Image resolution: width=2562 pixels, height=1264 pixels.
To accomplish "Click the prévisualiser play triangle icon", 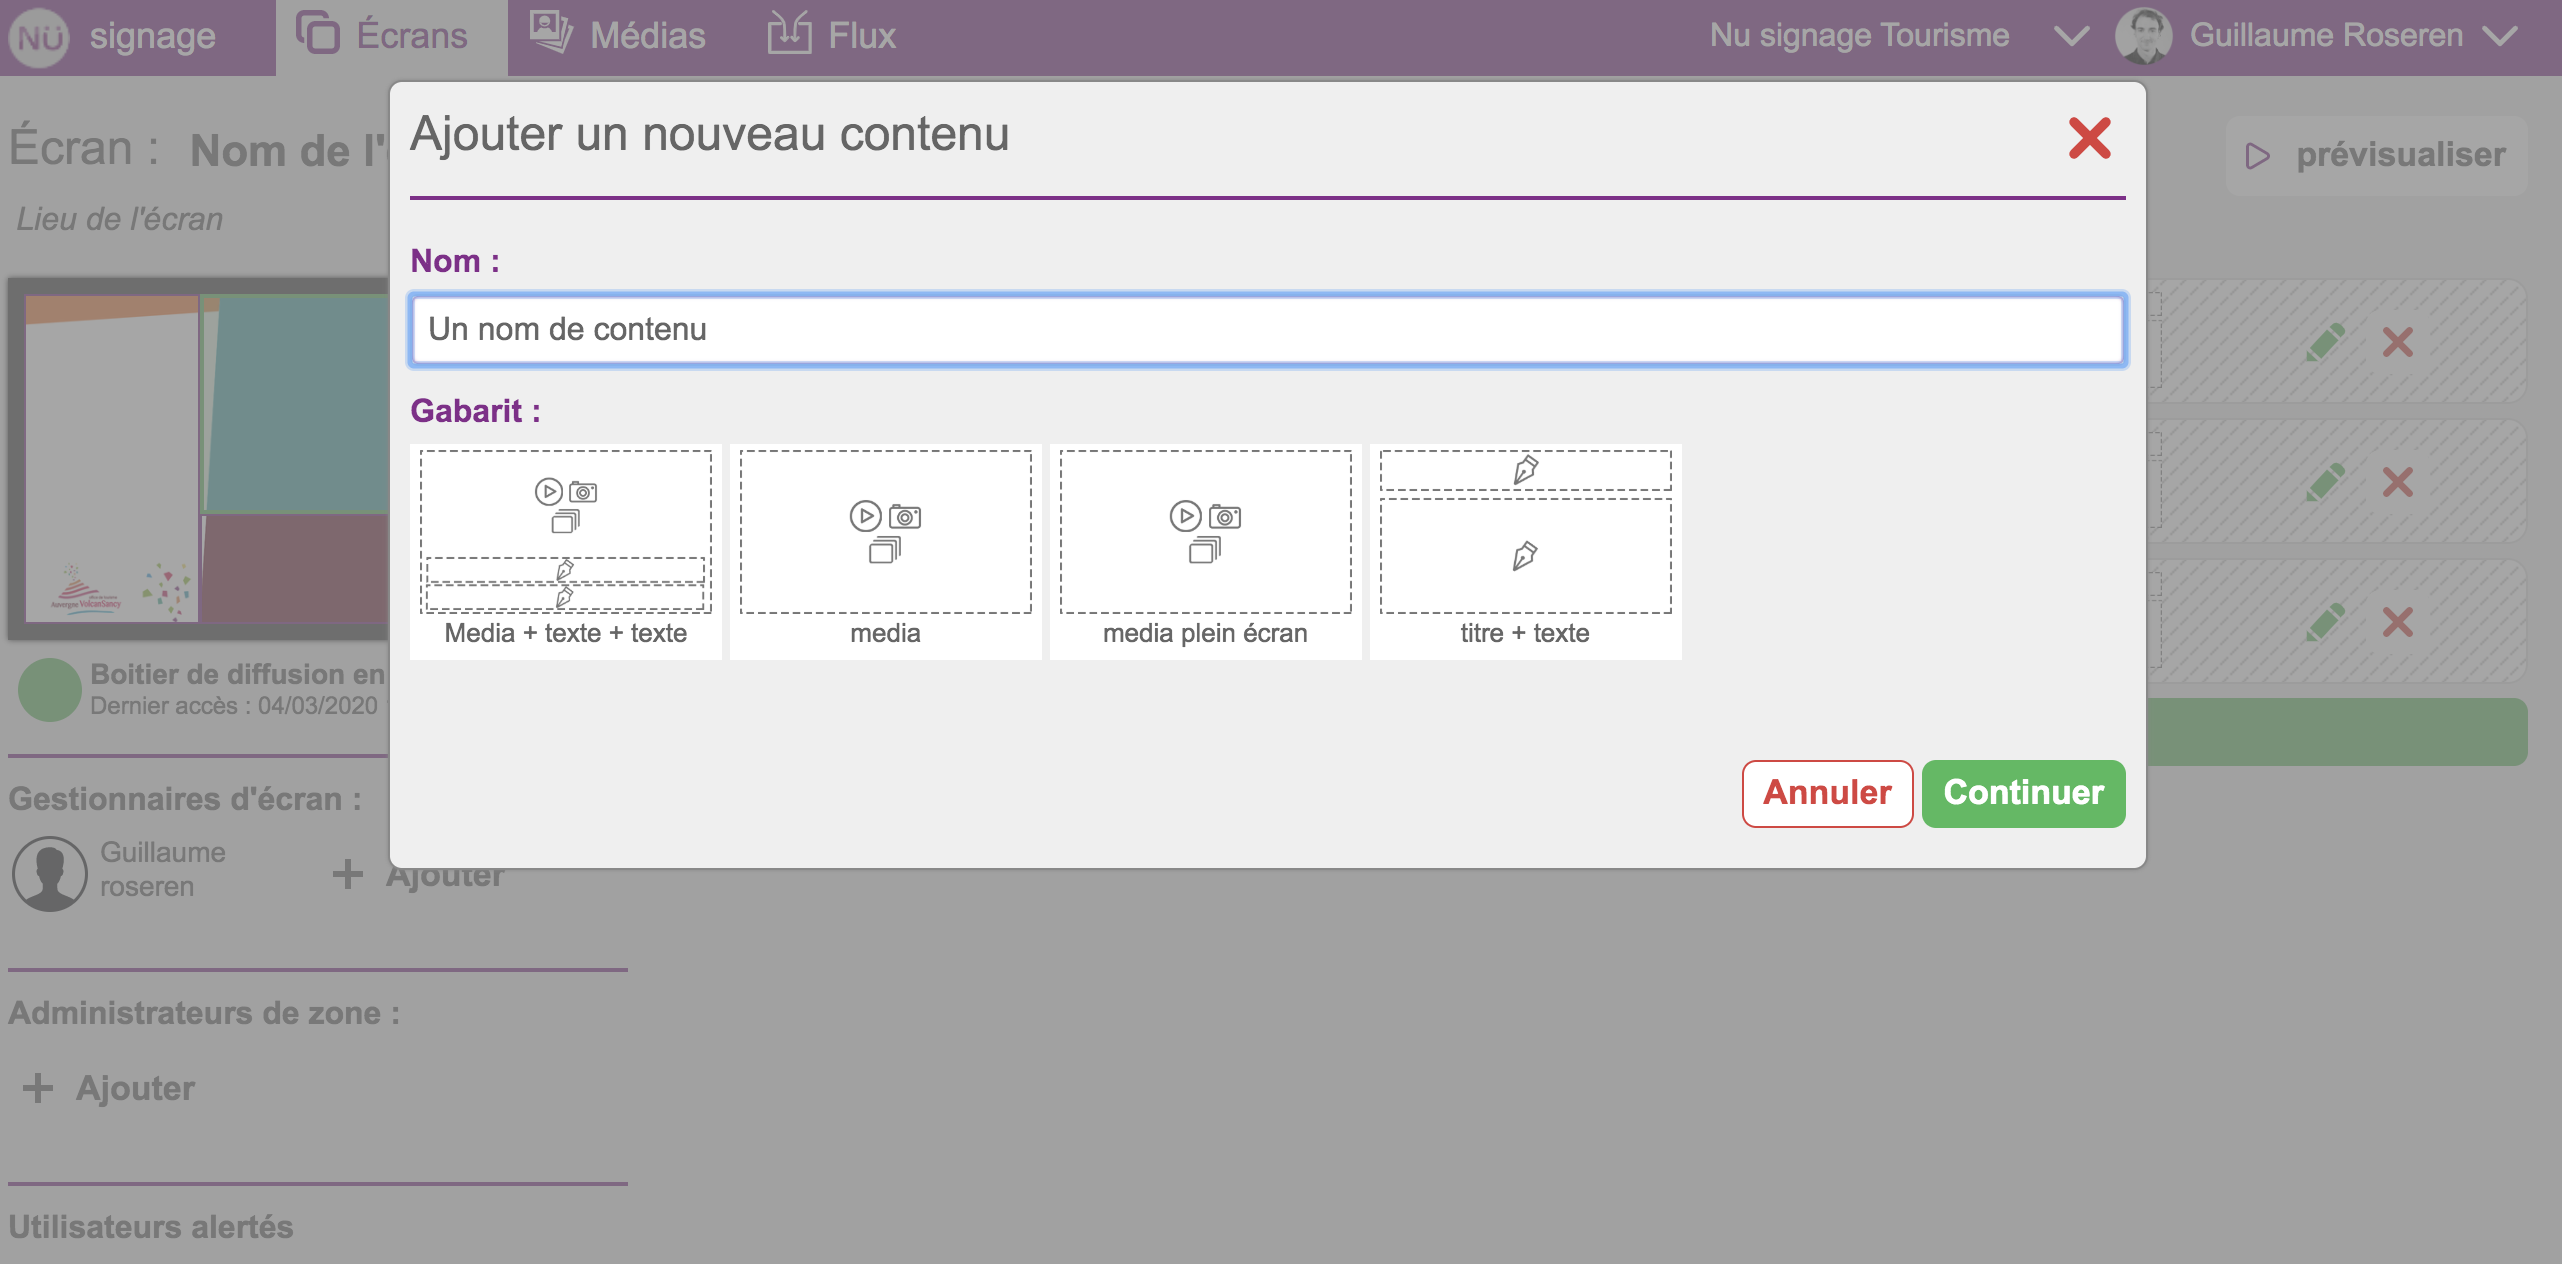I will [2257, 156].
